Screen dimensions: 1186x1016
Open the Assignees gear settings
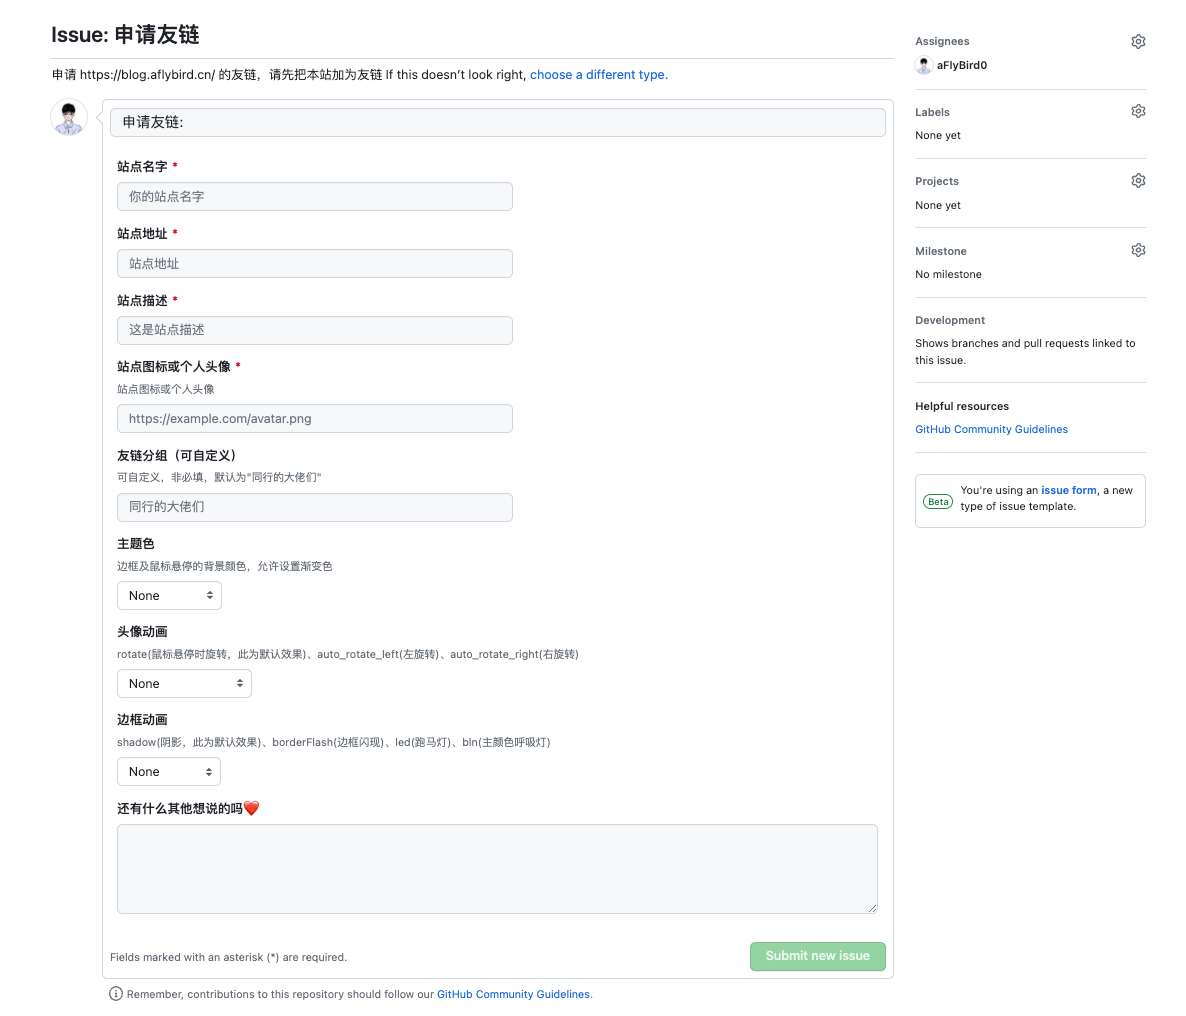1138,42
